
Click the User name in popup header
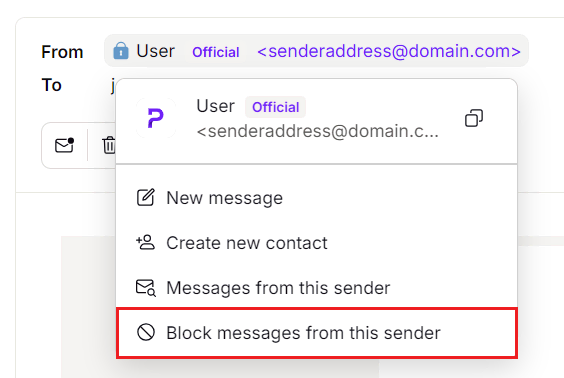click(215, 106)
